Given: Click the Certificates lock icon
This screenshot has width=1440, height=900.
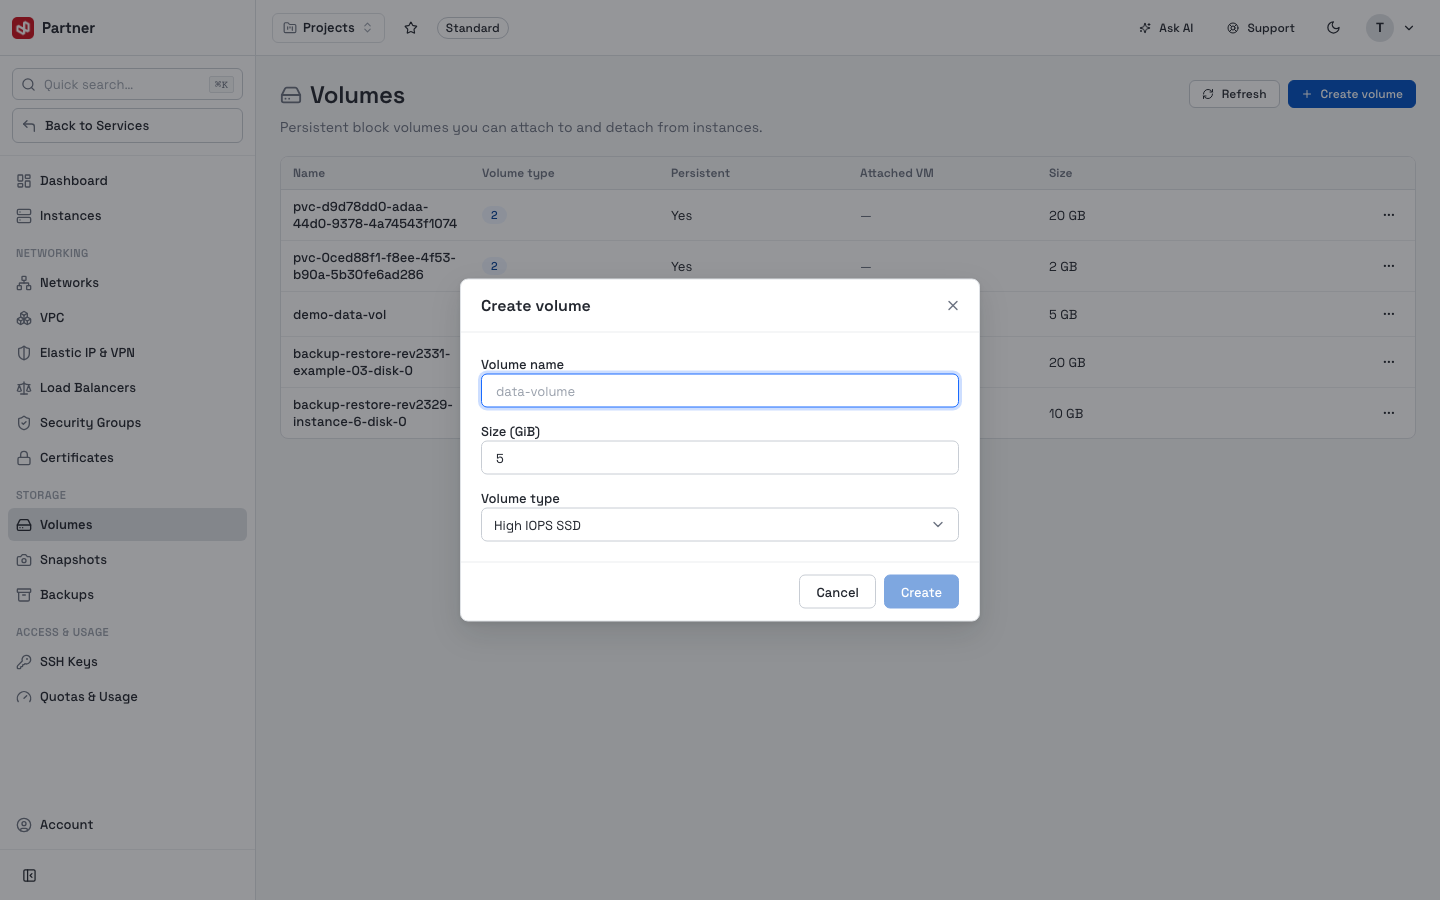Looking at the screenshot, I should pos(24,458).
